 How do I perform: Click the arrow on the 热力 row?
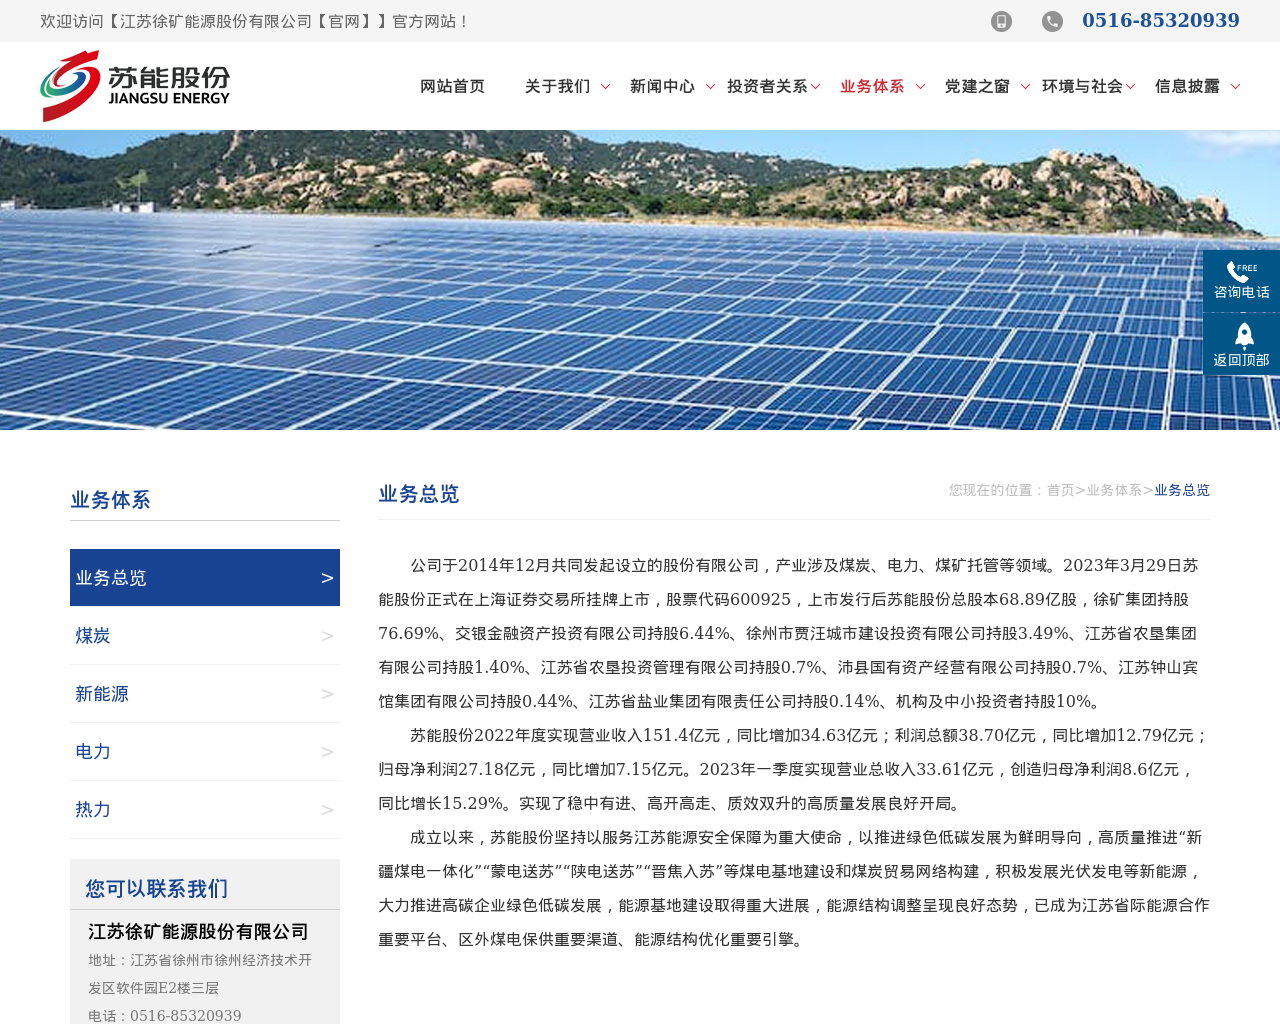[x=327, y=810]
